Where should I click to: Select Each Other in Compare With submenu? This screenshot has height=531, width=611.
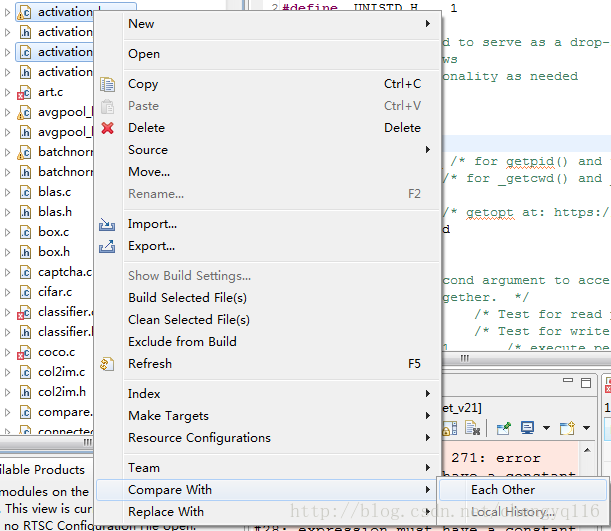click(x=523, y=490)
